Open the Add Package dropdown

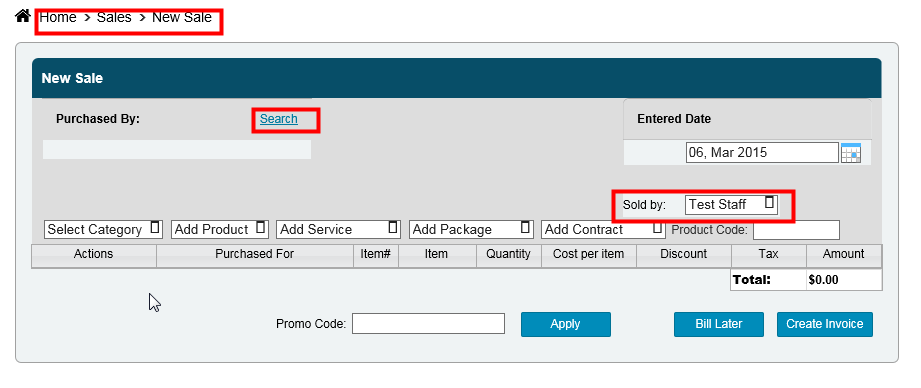coord(471,230)
